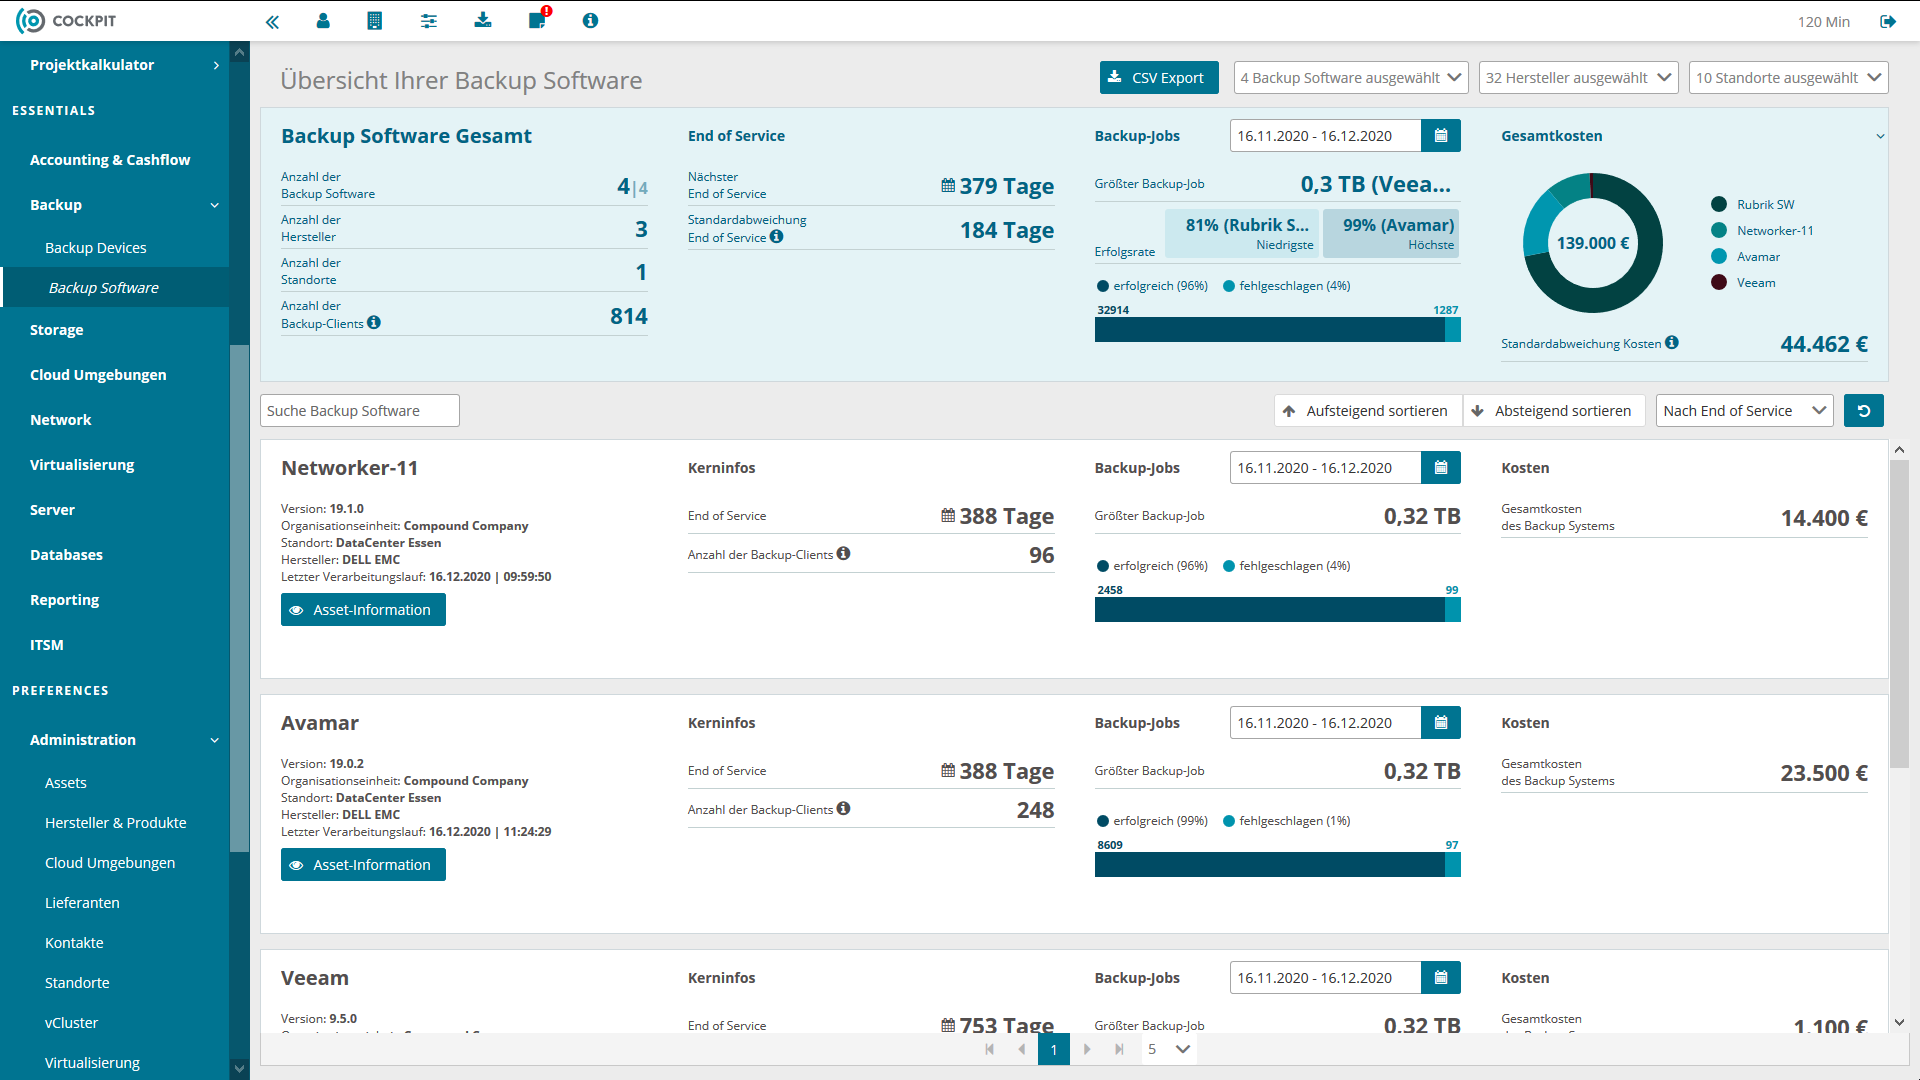Click info icon for Networker-11 Backup-Clients

pos(844,554)
